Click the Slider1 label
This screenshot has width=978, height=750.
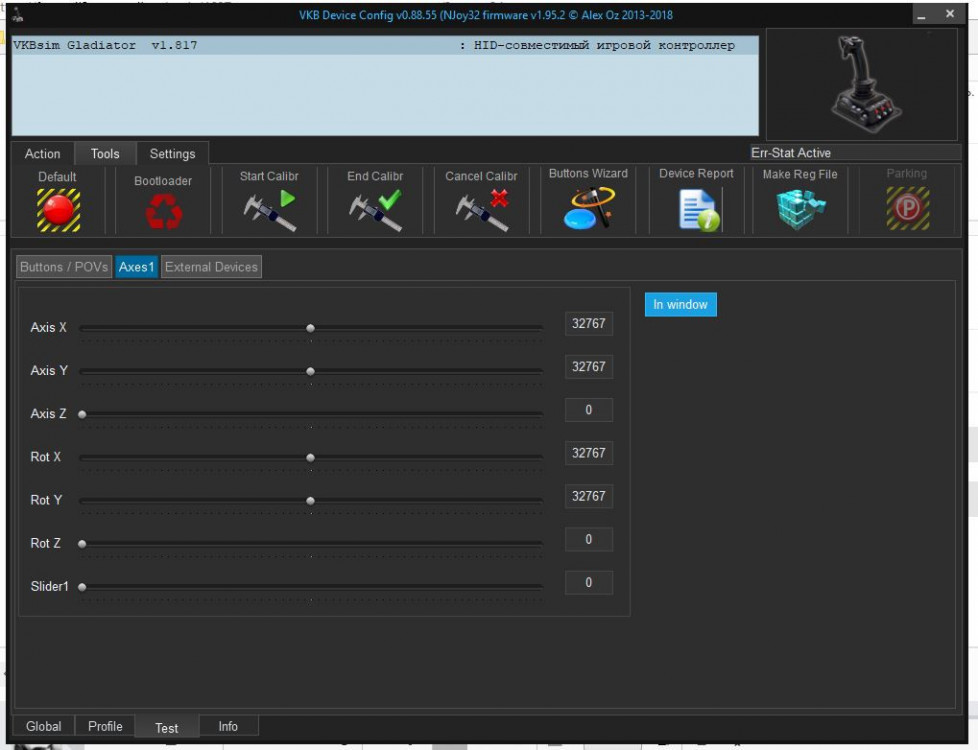coord(49,587)
